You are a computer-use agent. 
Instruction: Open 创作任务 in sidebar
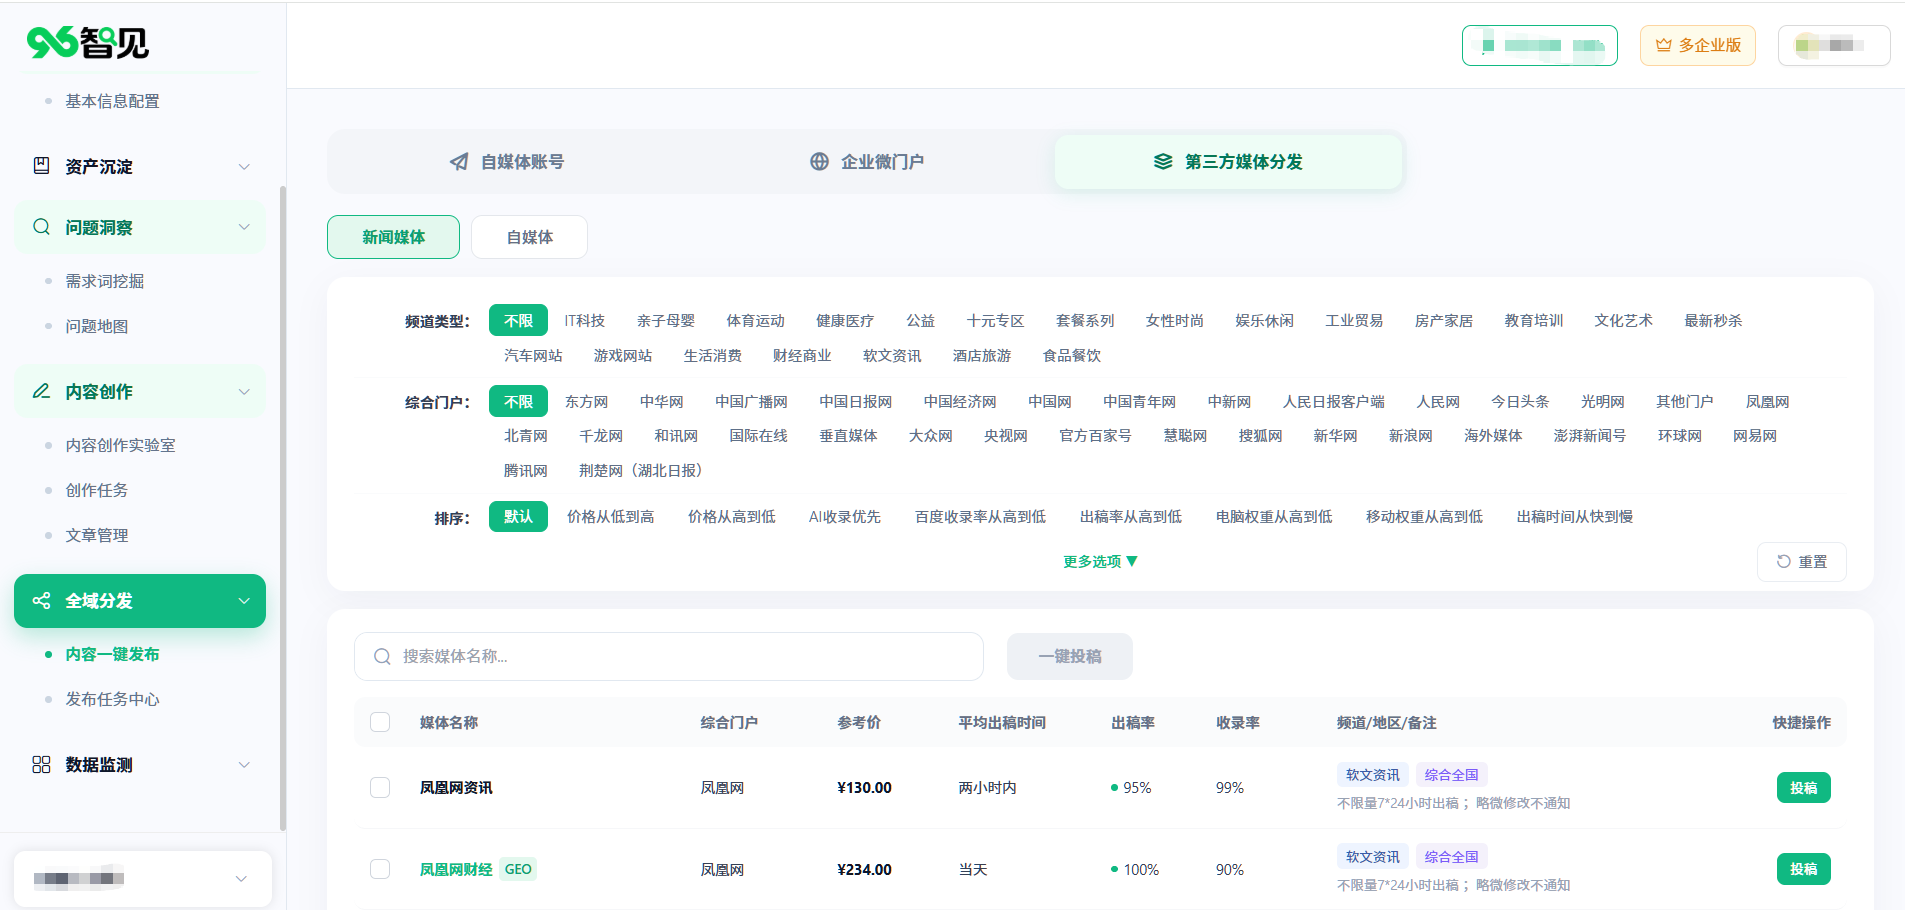[97, 490]
